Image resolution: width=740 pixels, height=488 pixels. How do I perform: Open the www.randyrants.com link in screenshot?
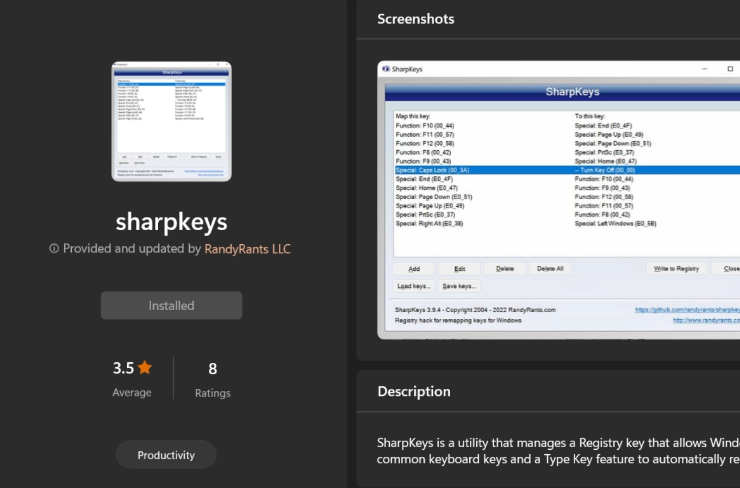[x=706, y=320]
